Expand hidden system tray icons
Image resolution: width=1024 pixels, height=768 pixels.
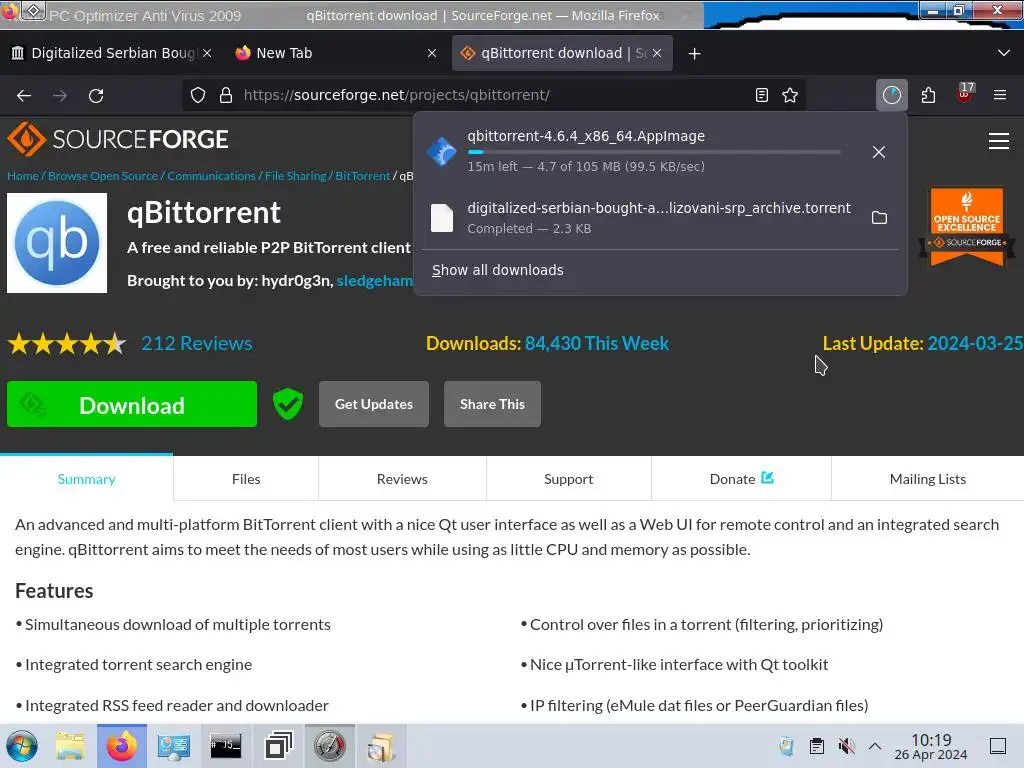click(875, 746)
